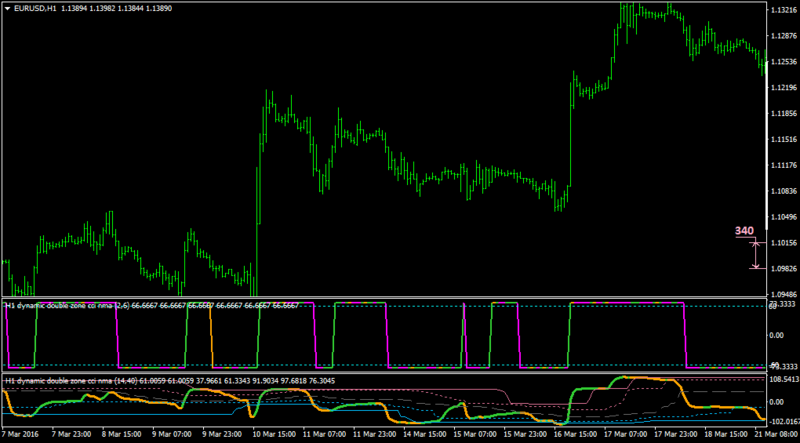This screenshot has width=800, height=443.
Task: Click the 7 Mar 2016 date label
Action: coord(20,434)
